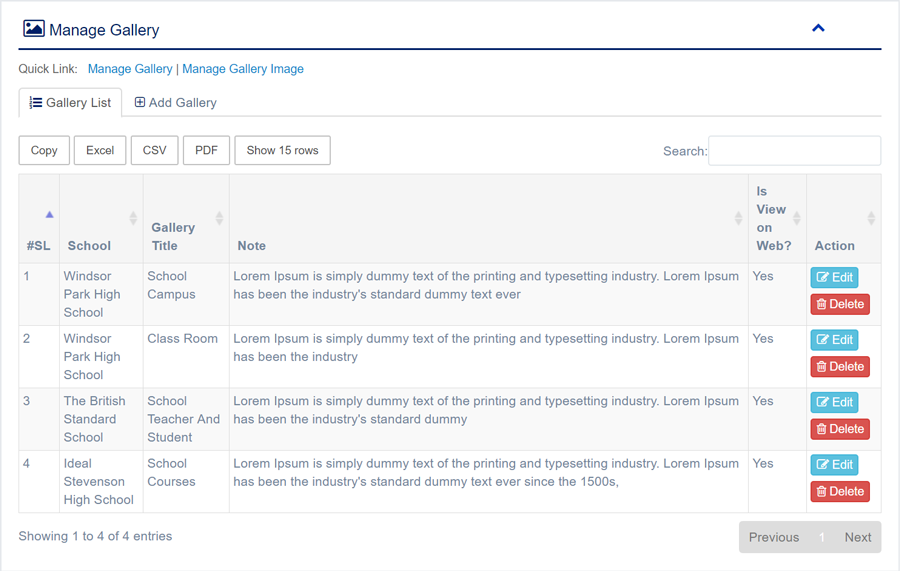This screenshot has height=571, width=900.
Task: Click the Copy export button
Action: pos(44,150)
